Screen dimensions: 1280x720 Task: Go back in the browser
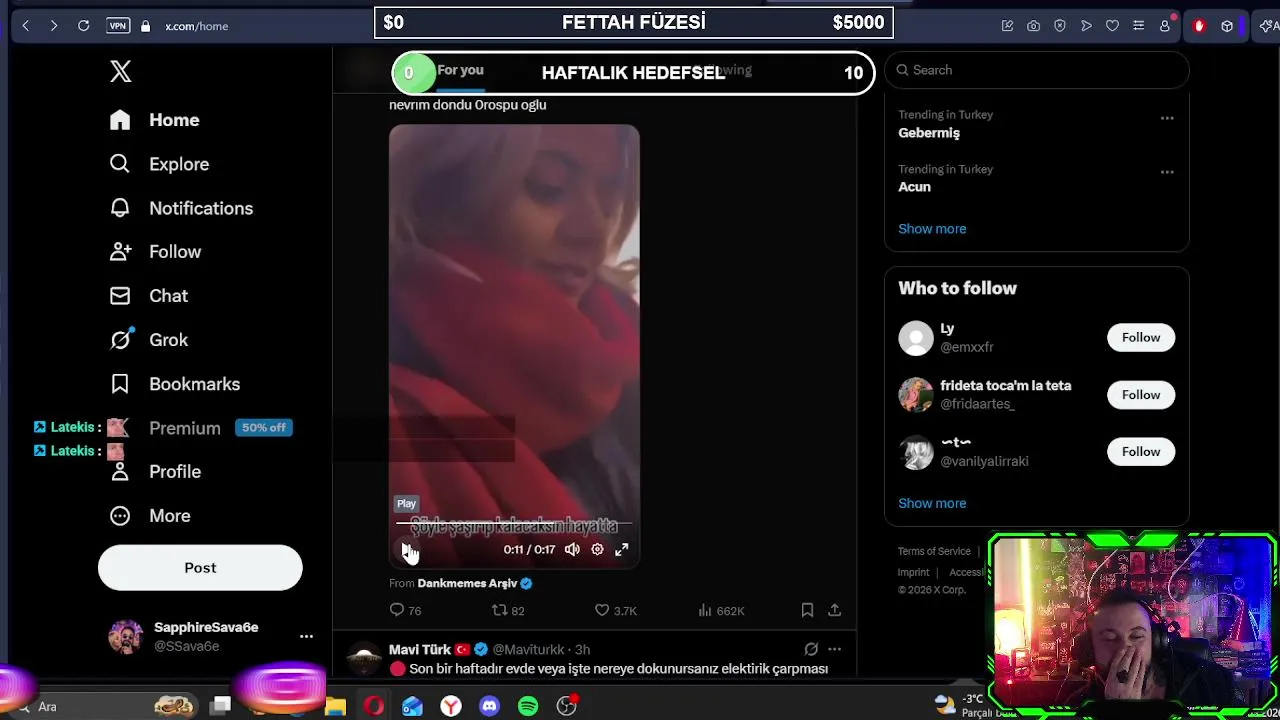(25, 26)
